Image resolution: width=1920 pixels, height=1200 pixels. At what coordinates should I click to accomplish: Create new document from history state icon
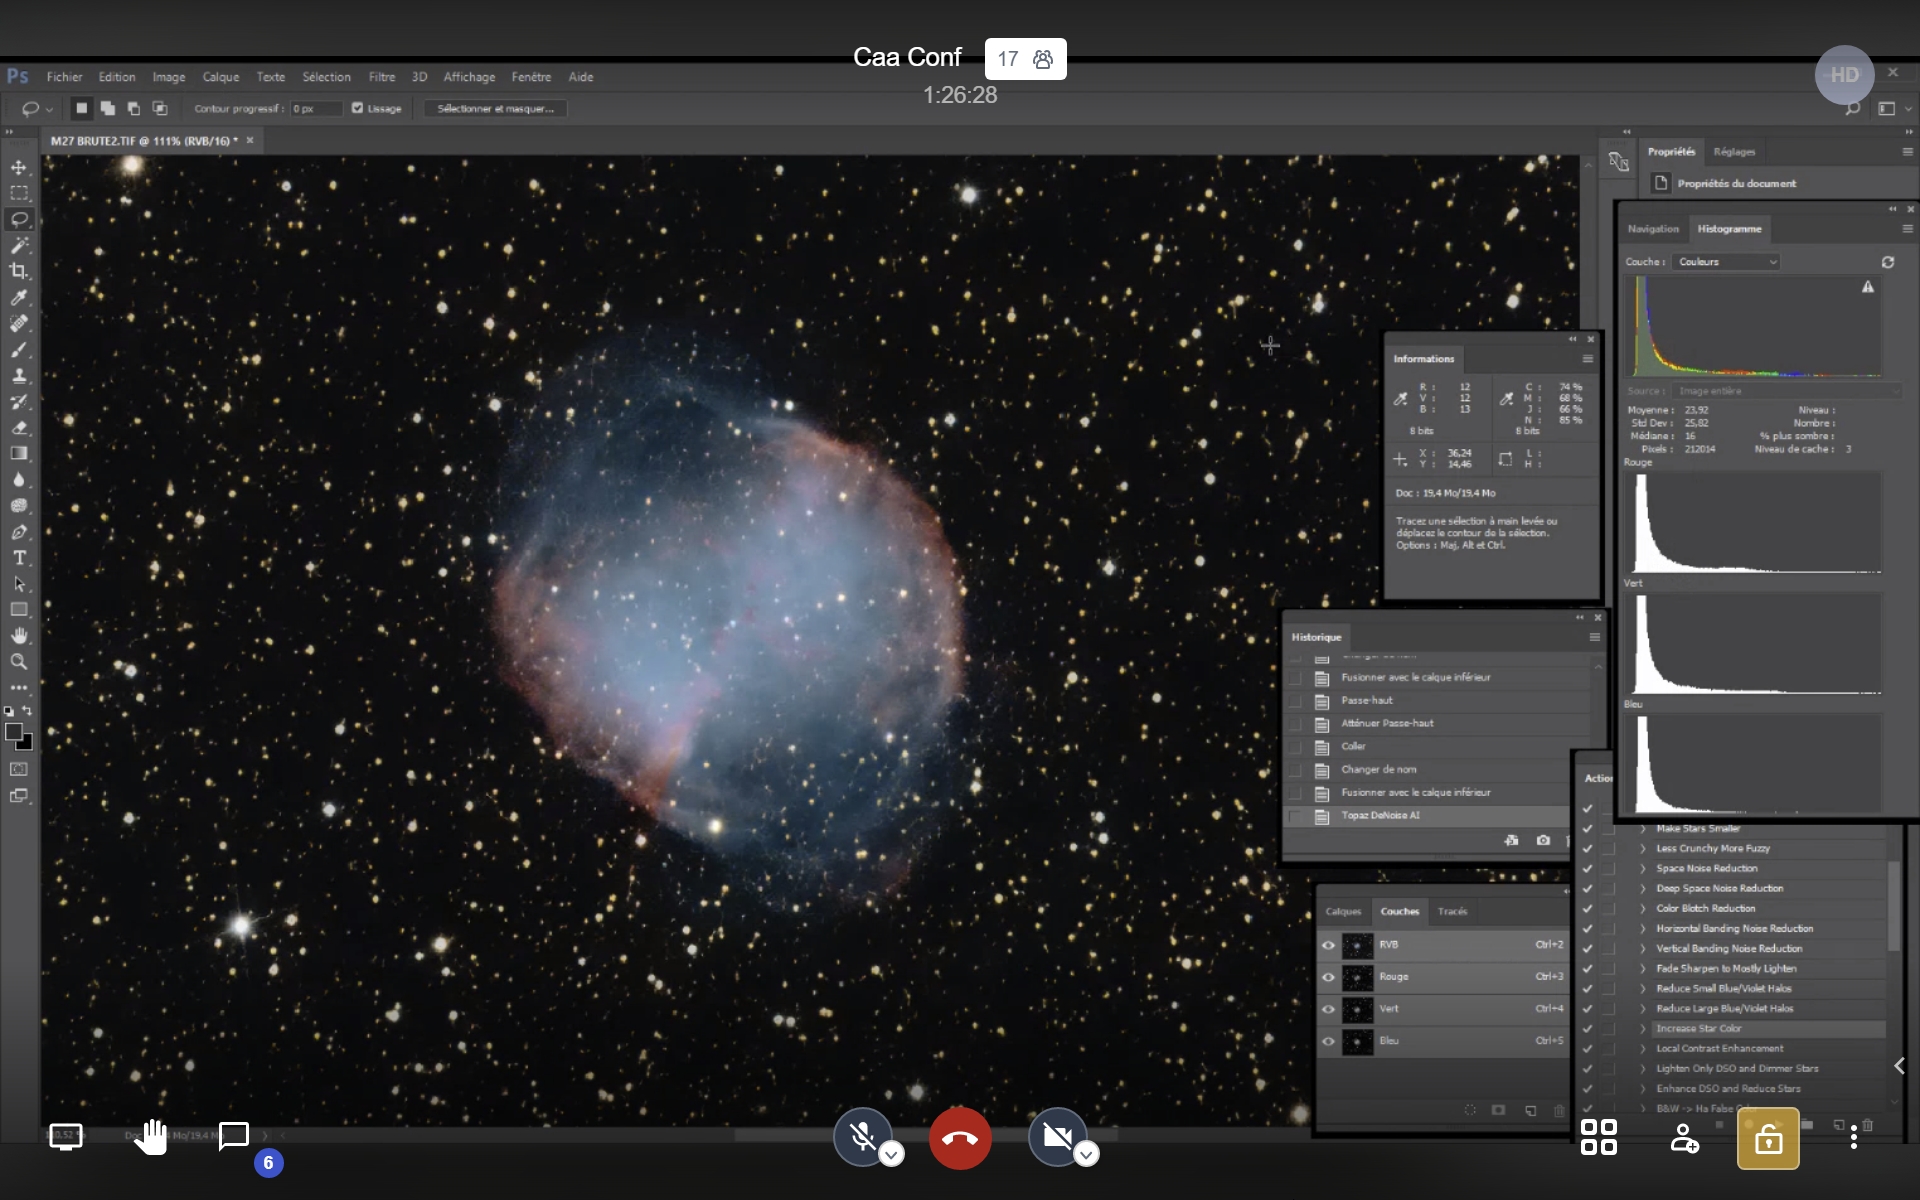(x=1511, y=840)
